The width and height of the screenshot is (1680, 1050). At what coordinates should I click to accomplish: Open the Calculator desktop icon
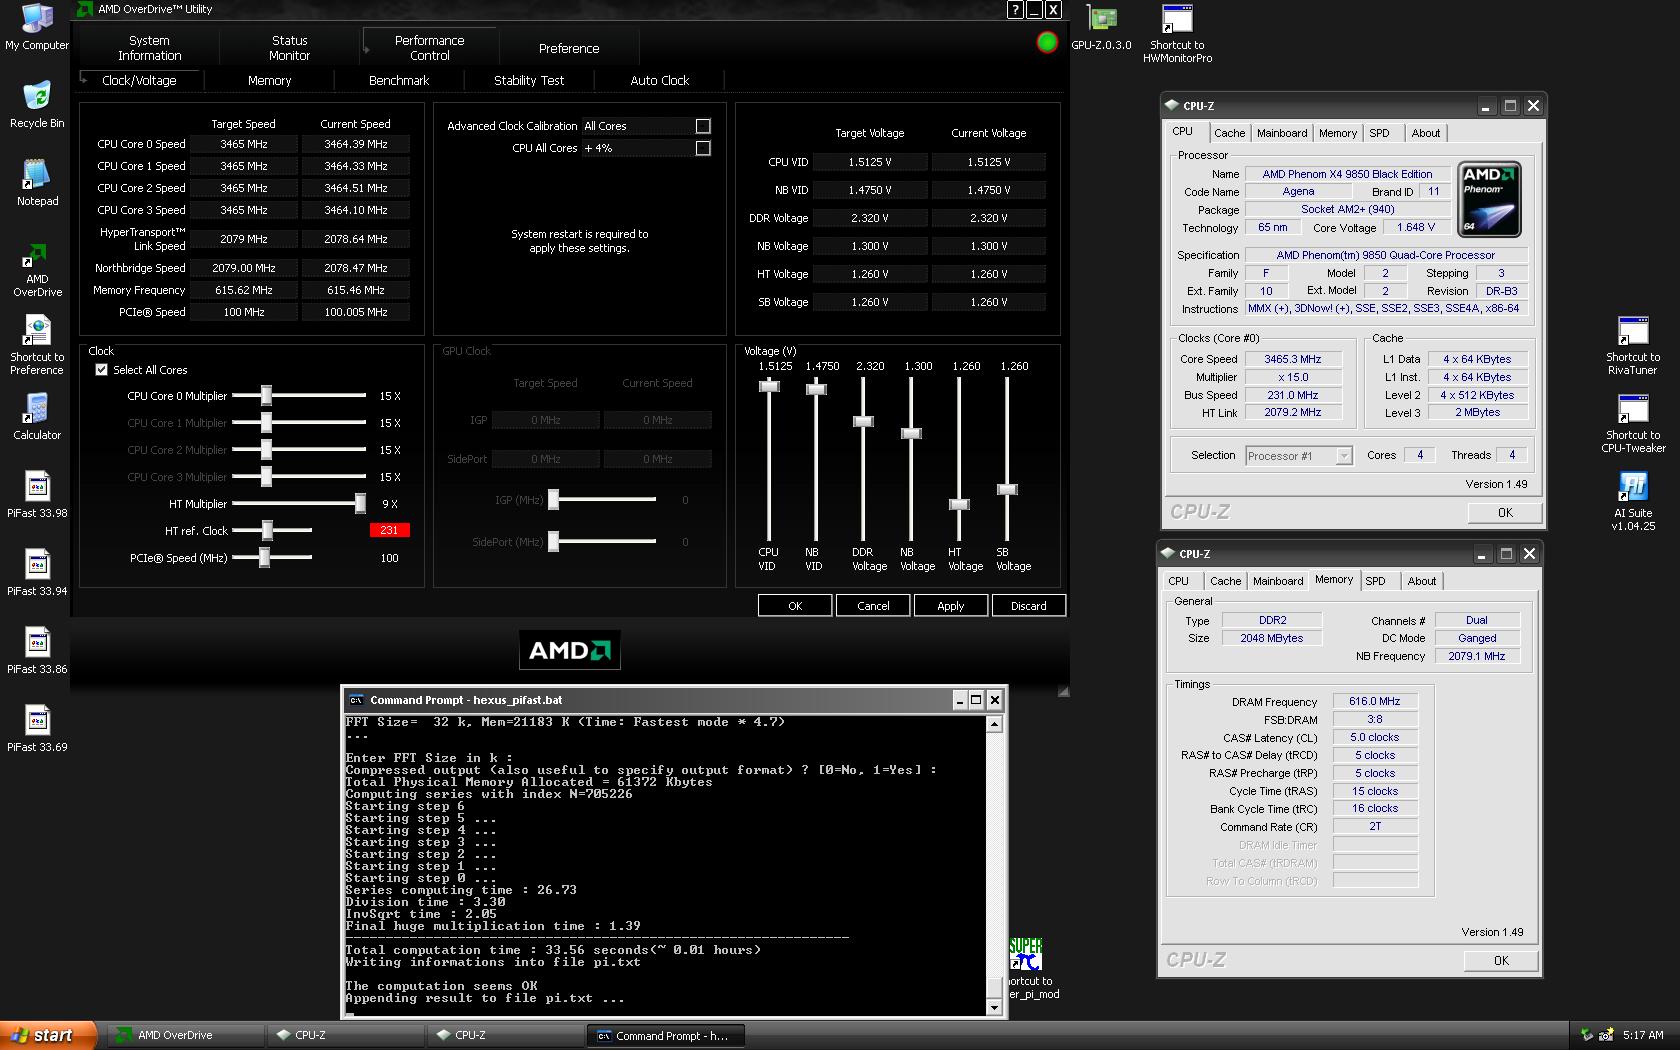click(37, 416)
